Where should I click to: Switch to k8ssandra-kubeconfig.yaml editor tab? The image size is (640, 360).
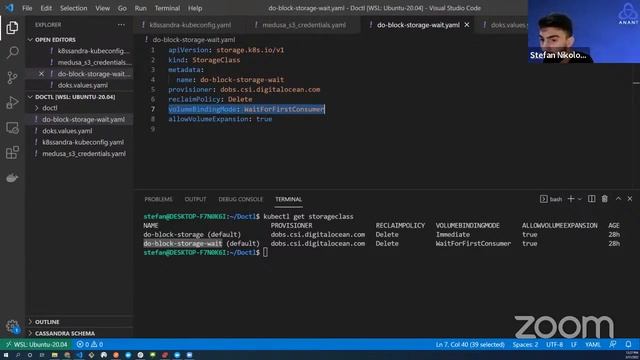pos(190,25)
